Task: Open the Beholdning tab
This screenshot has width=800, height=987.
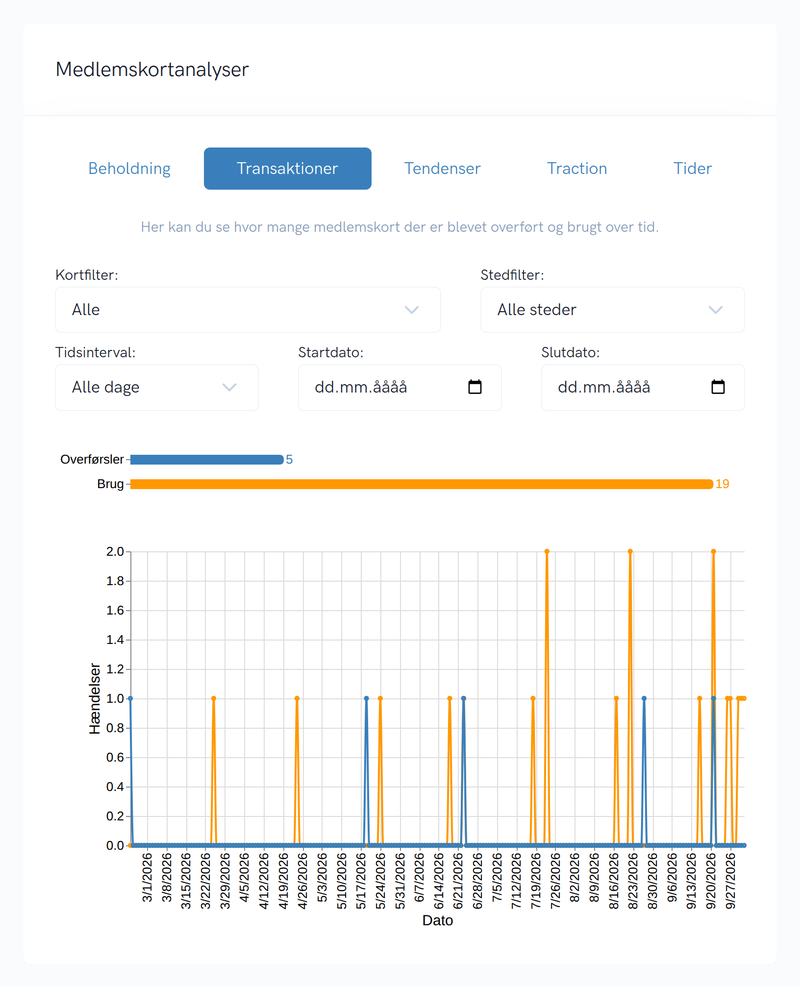Action: 129,168
